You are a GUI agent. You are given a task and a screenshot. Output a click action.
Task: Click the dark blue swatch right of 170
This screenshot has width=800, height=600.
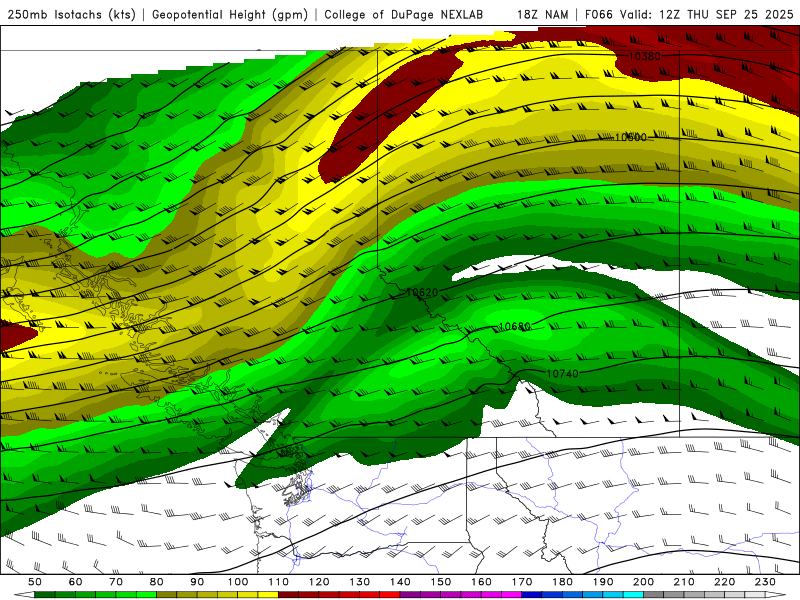point(532,595)
